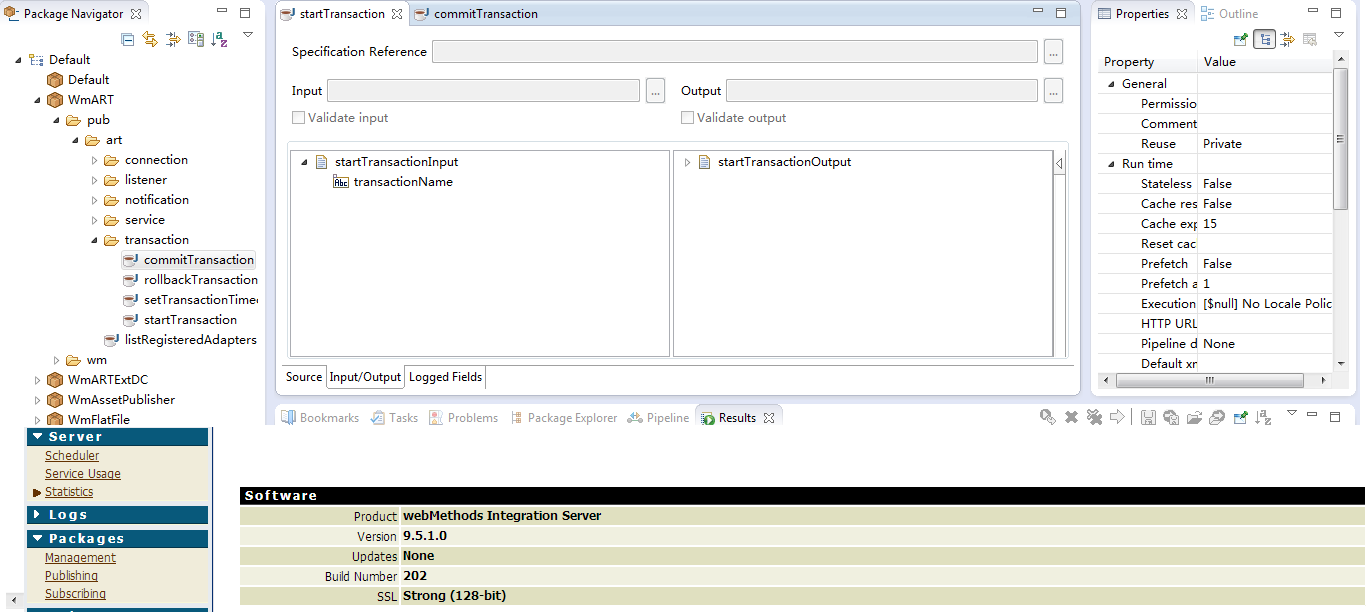This screenshot has height=612, width=1366.
Task: Click Show Advanced Properties icon in Properties
Action: [1287, 39]
